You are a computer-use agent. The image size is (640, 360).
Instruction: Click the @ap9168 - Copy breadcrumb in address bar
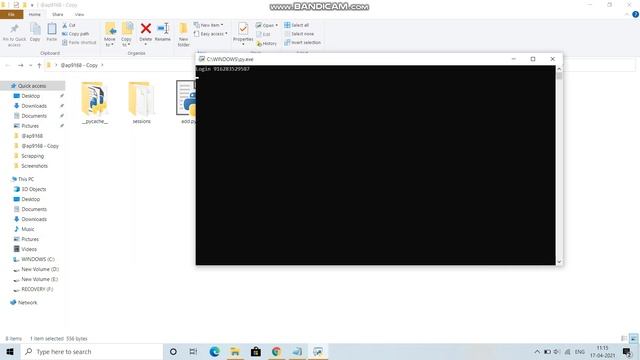(x=79, y=65)
